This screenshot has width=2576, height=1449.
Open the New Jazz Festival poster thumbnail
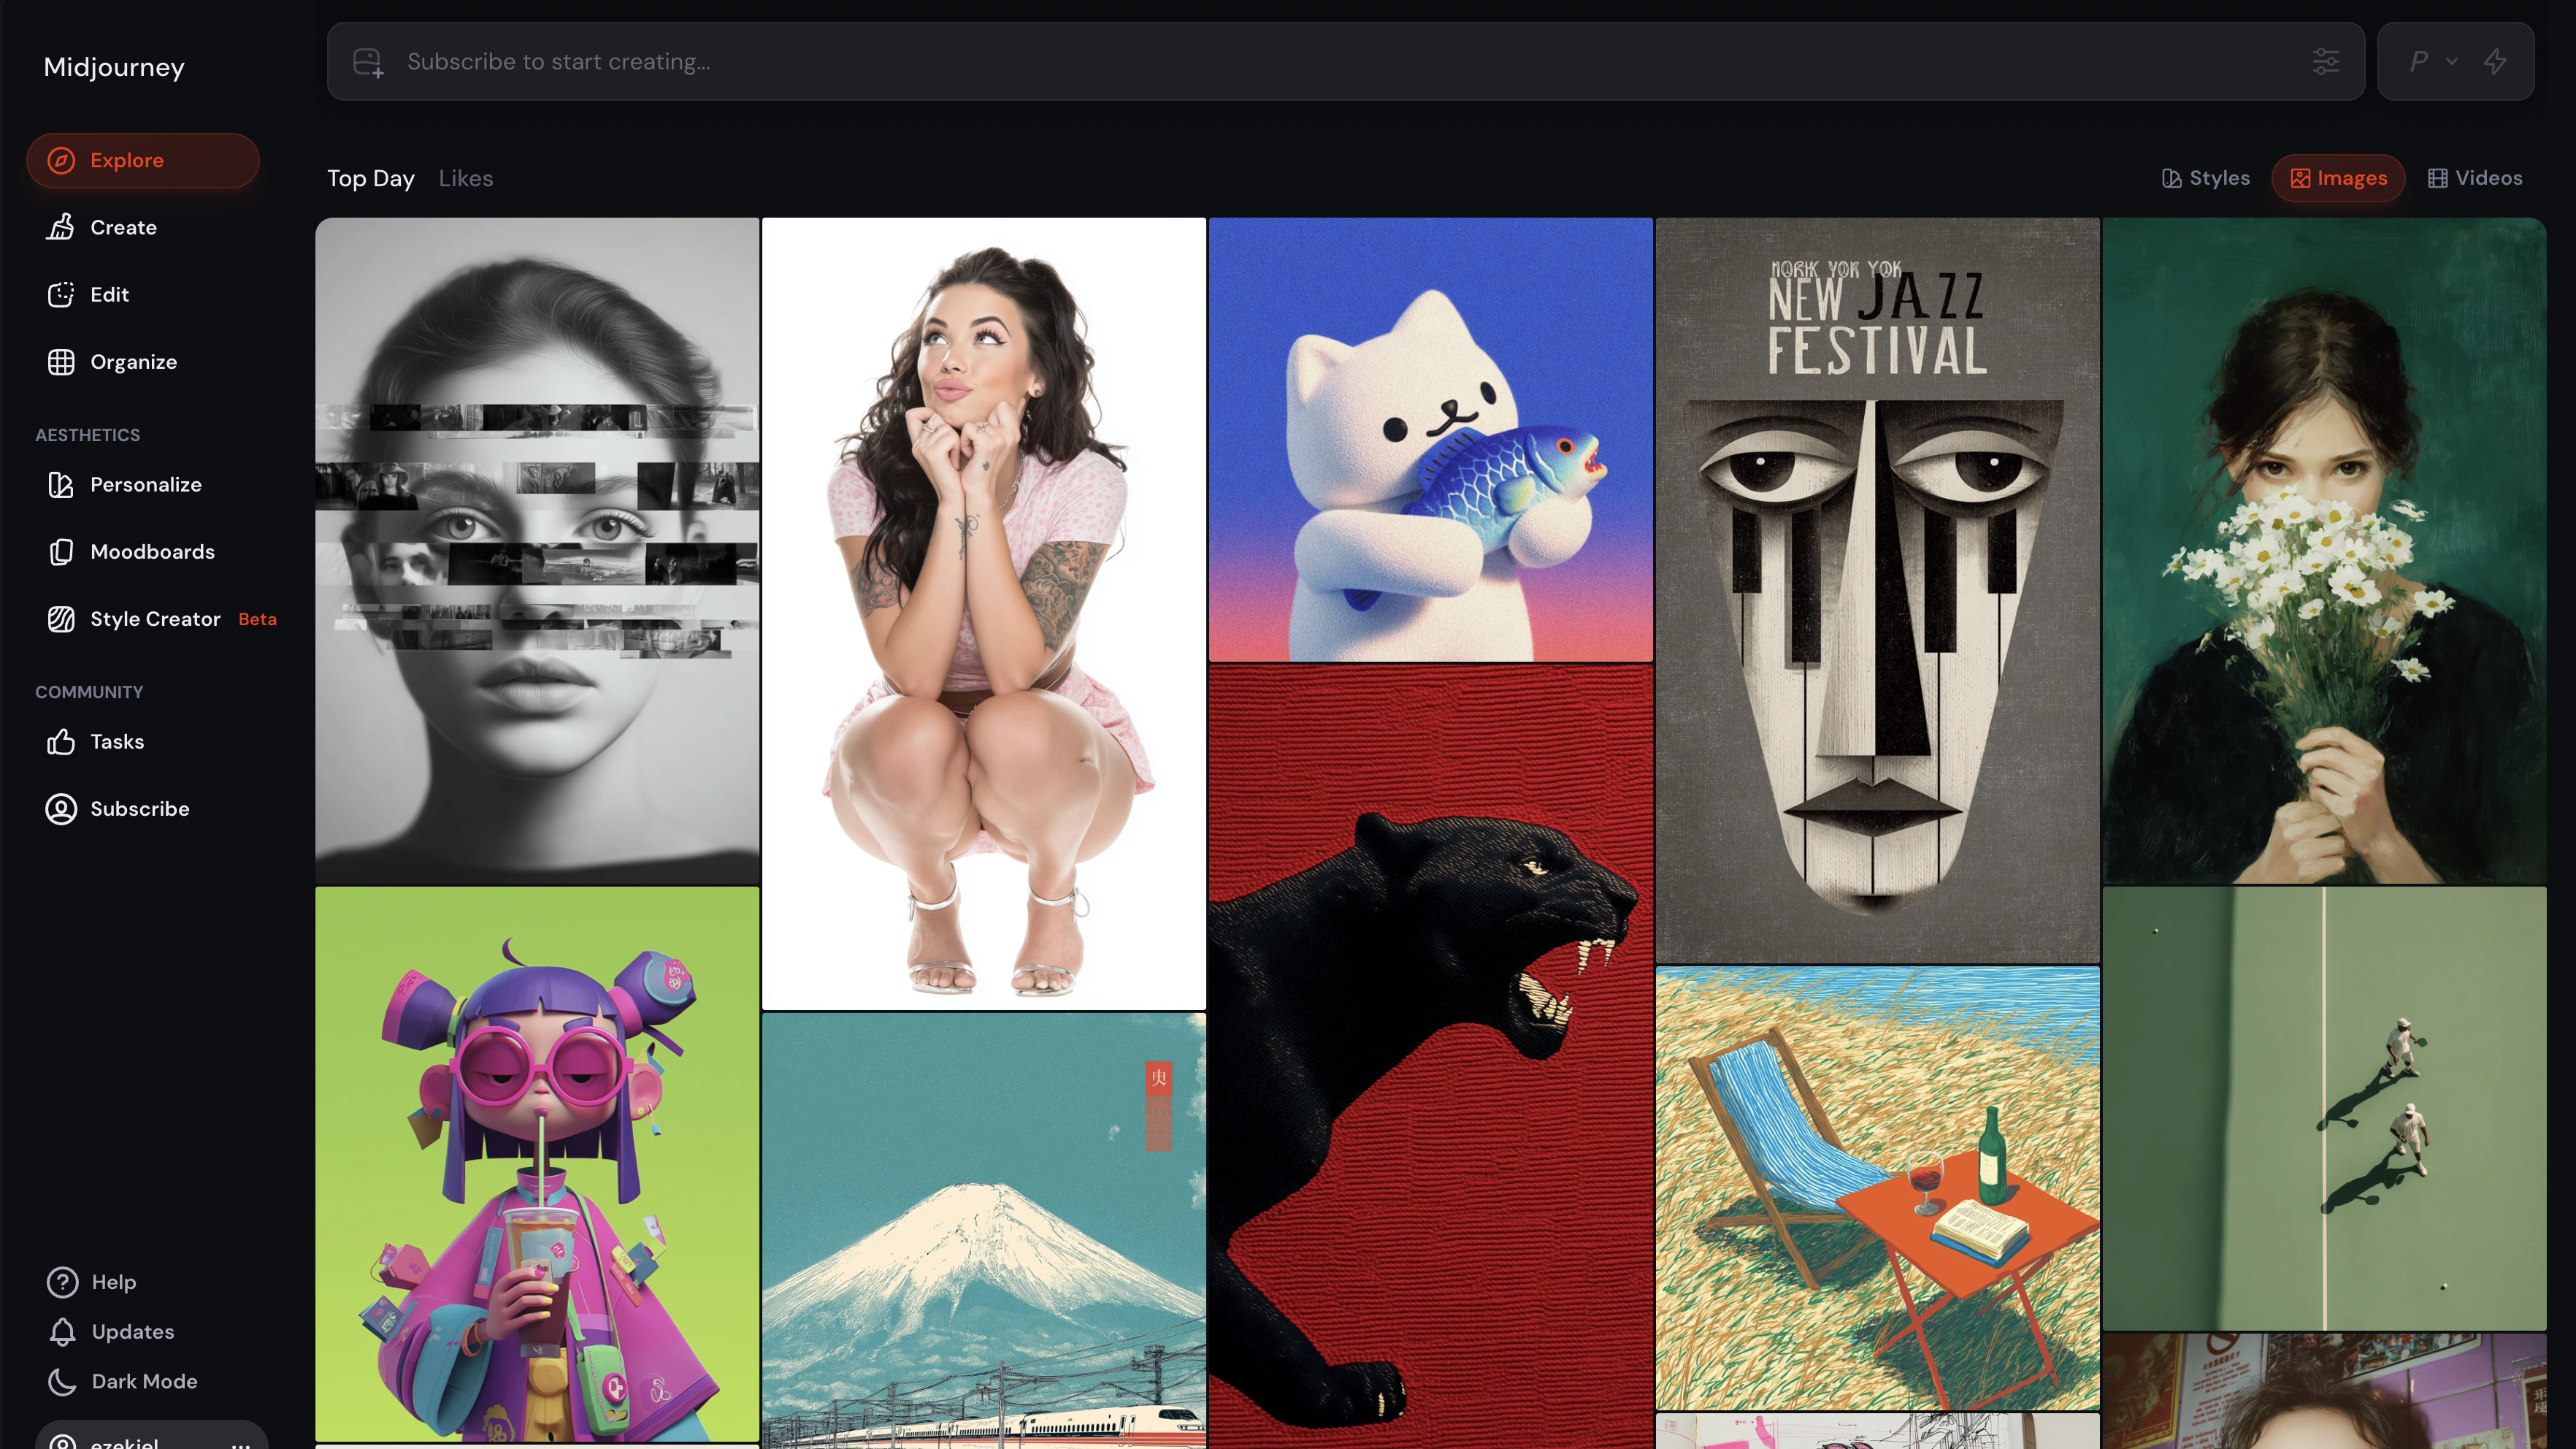(1877, 590)
